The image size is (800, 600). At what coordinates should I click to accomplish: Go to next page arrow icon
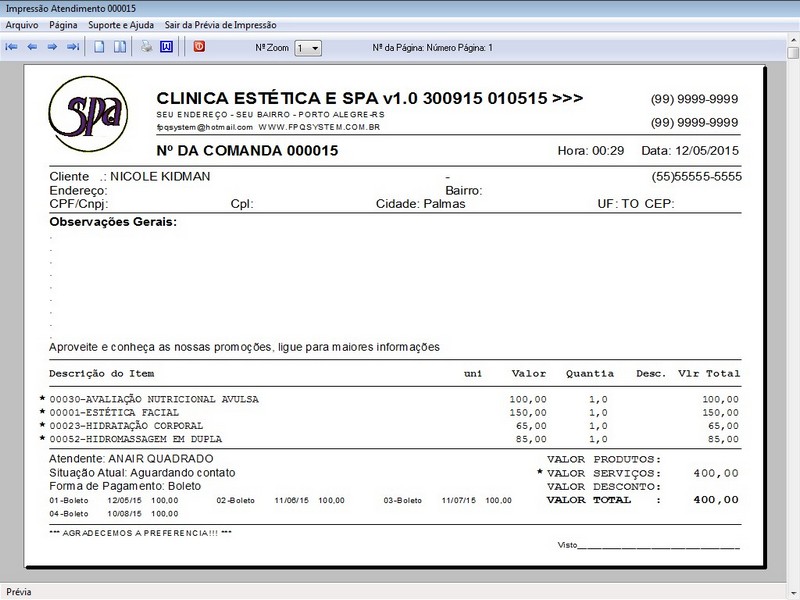pyautogui.click(x=52, y=47)
